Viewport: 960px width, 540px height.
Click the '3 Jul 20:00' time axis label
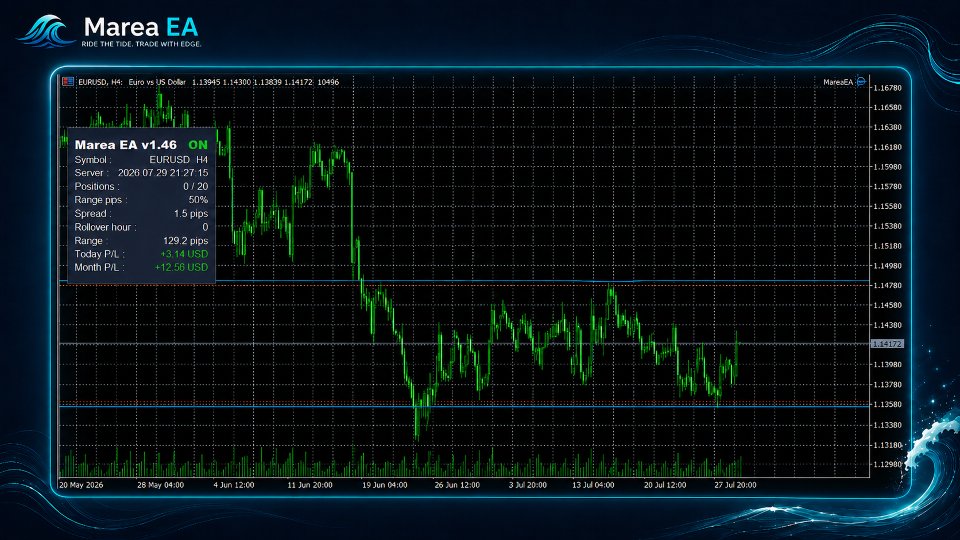click(x=528, y=485)
